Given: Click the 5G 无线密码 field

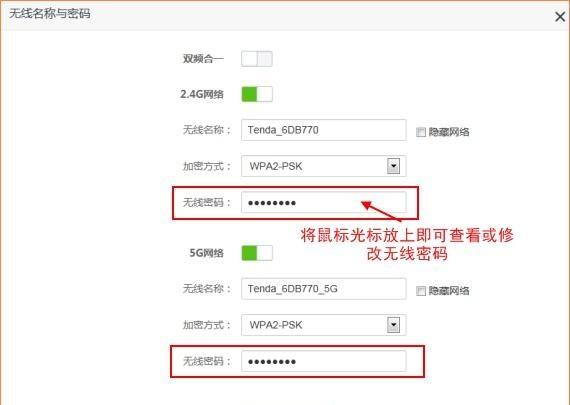Looking at the screenshot, I should (324, 361).
